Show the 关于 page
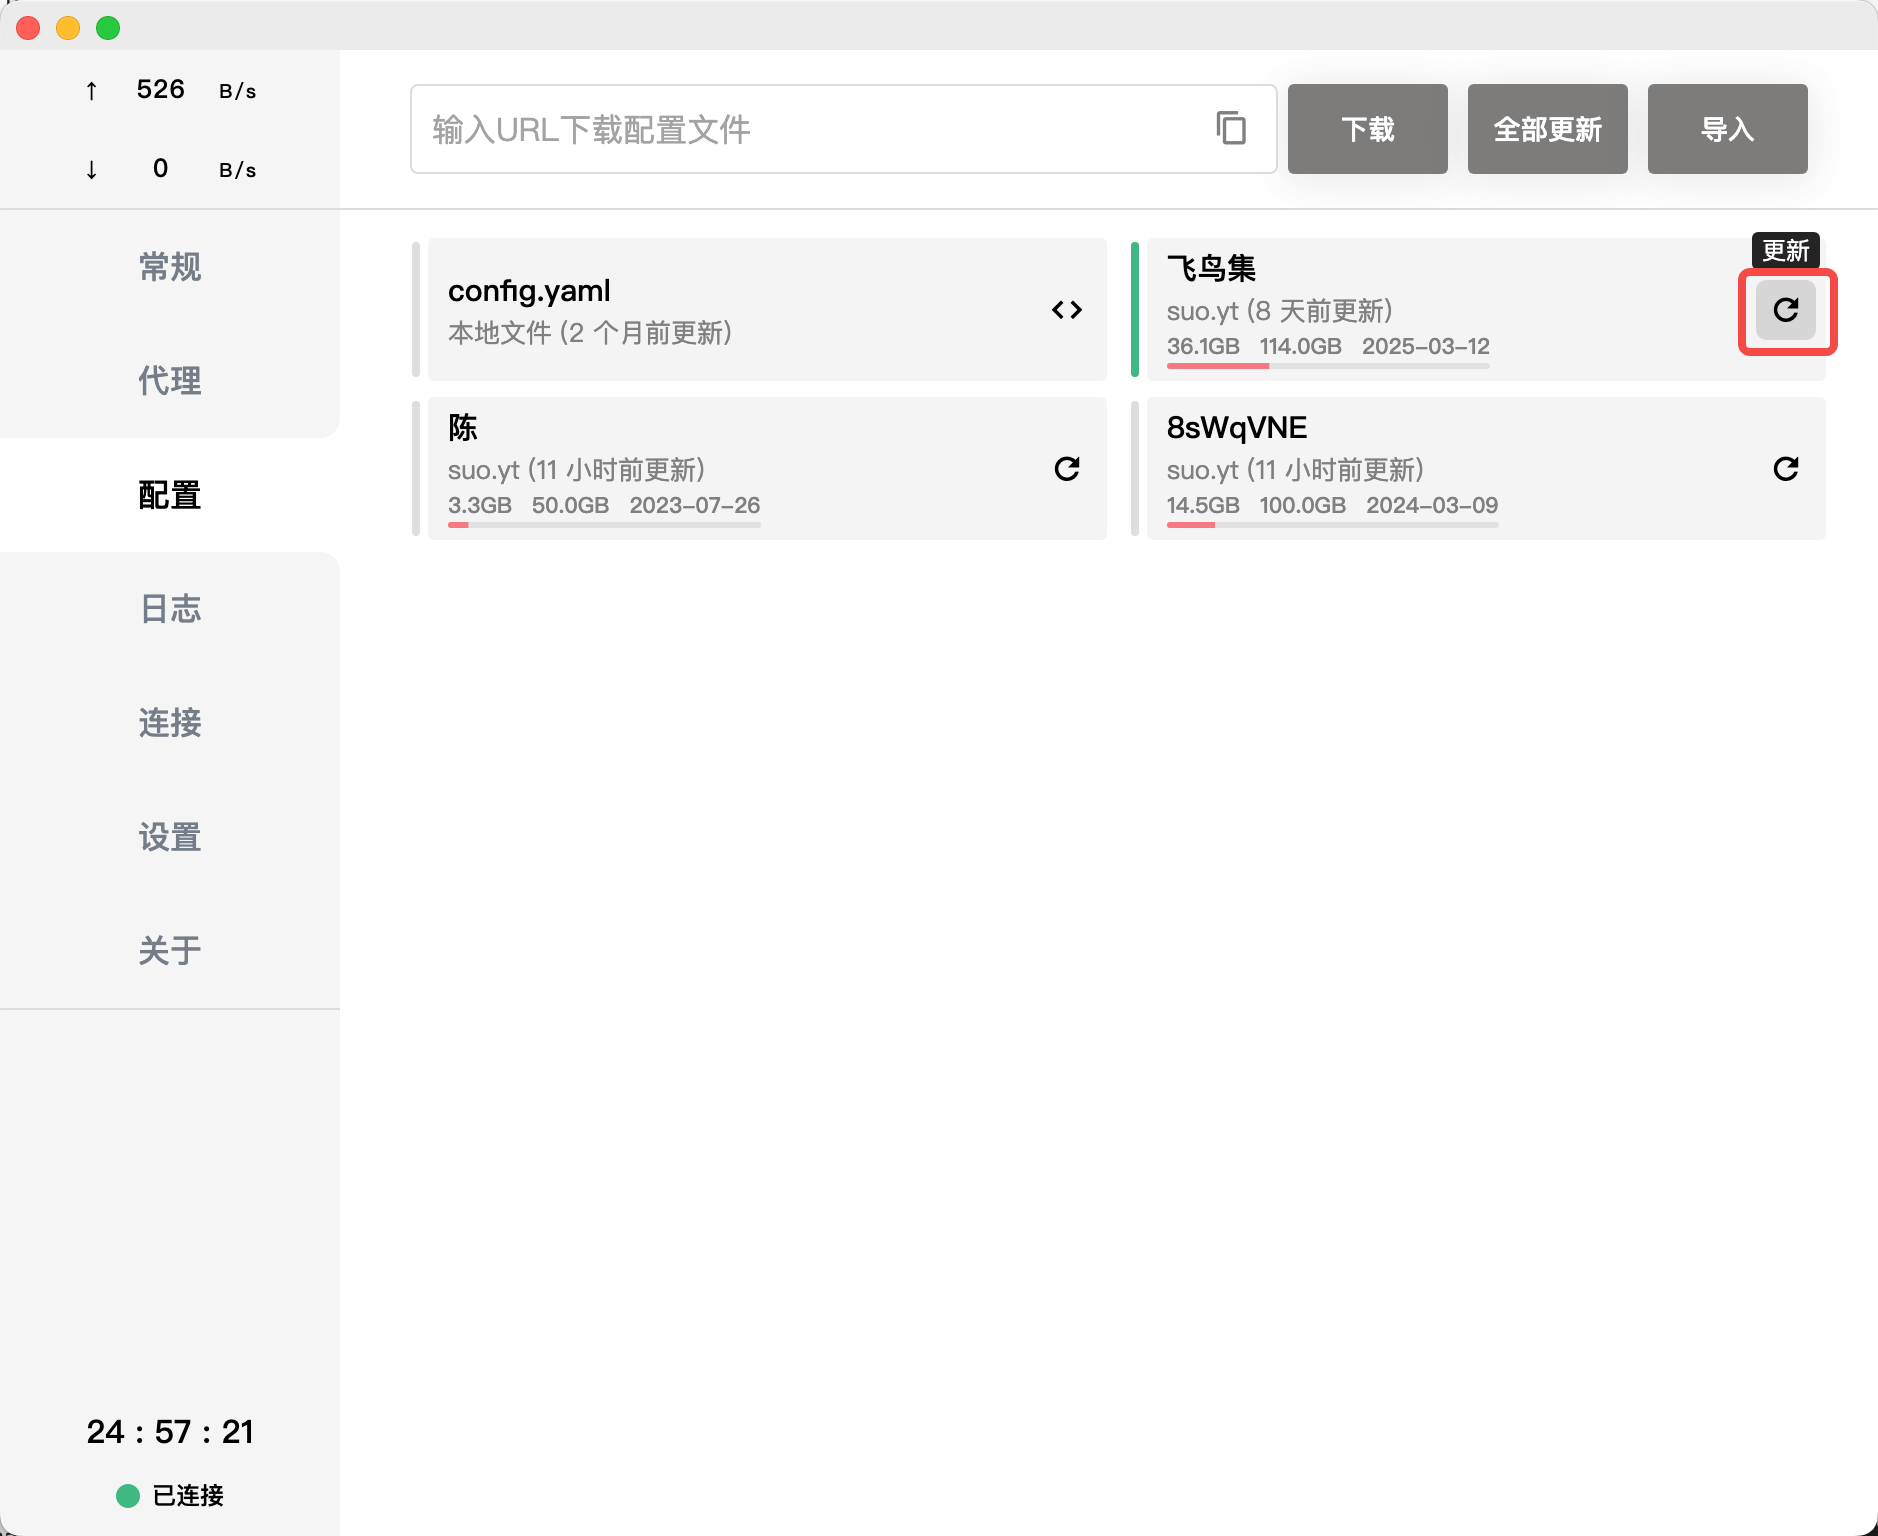 pyautogui.click(x=170, y=951)
